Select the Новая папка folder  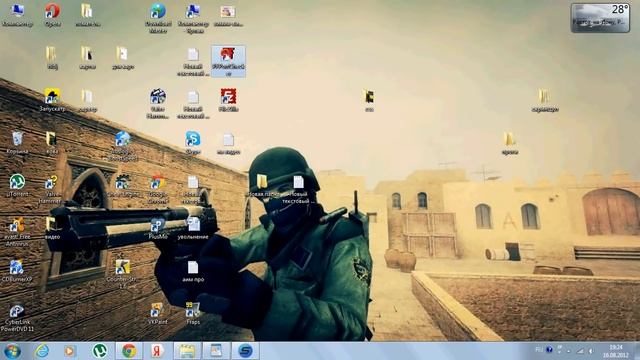coord(263,186)
